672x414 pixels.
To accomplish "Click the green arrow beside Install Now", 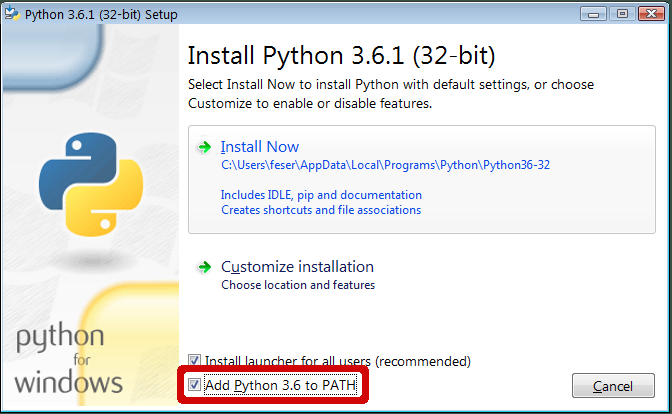I will pyautogui.click(x=204, y=147).
